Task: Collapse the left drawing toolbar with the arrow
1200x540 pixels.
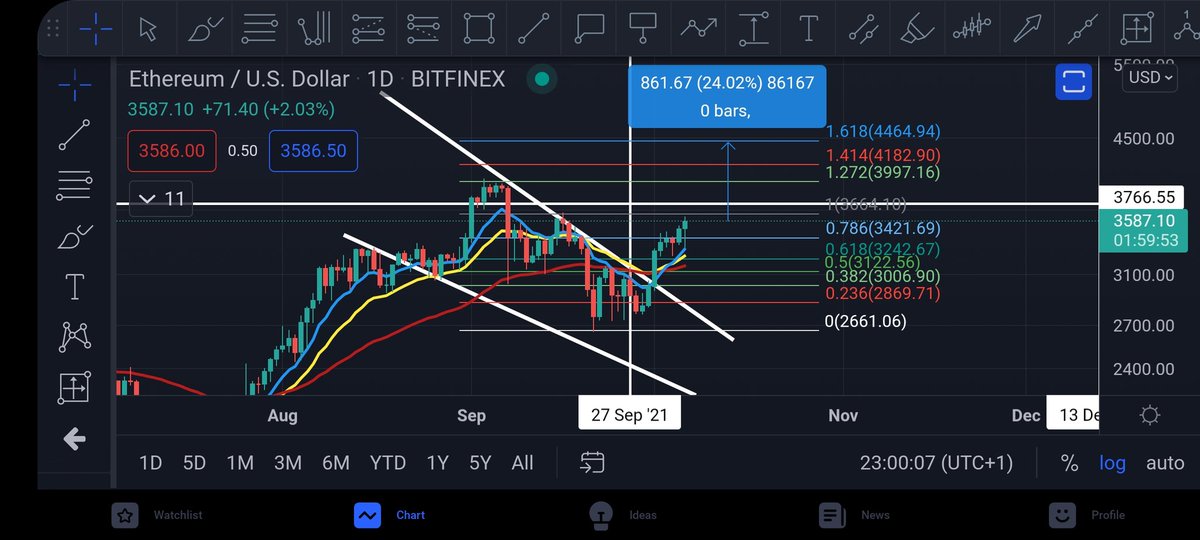Action: (74, 439)
